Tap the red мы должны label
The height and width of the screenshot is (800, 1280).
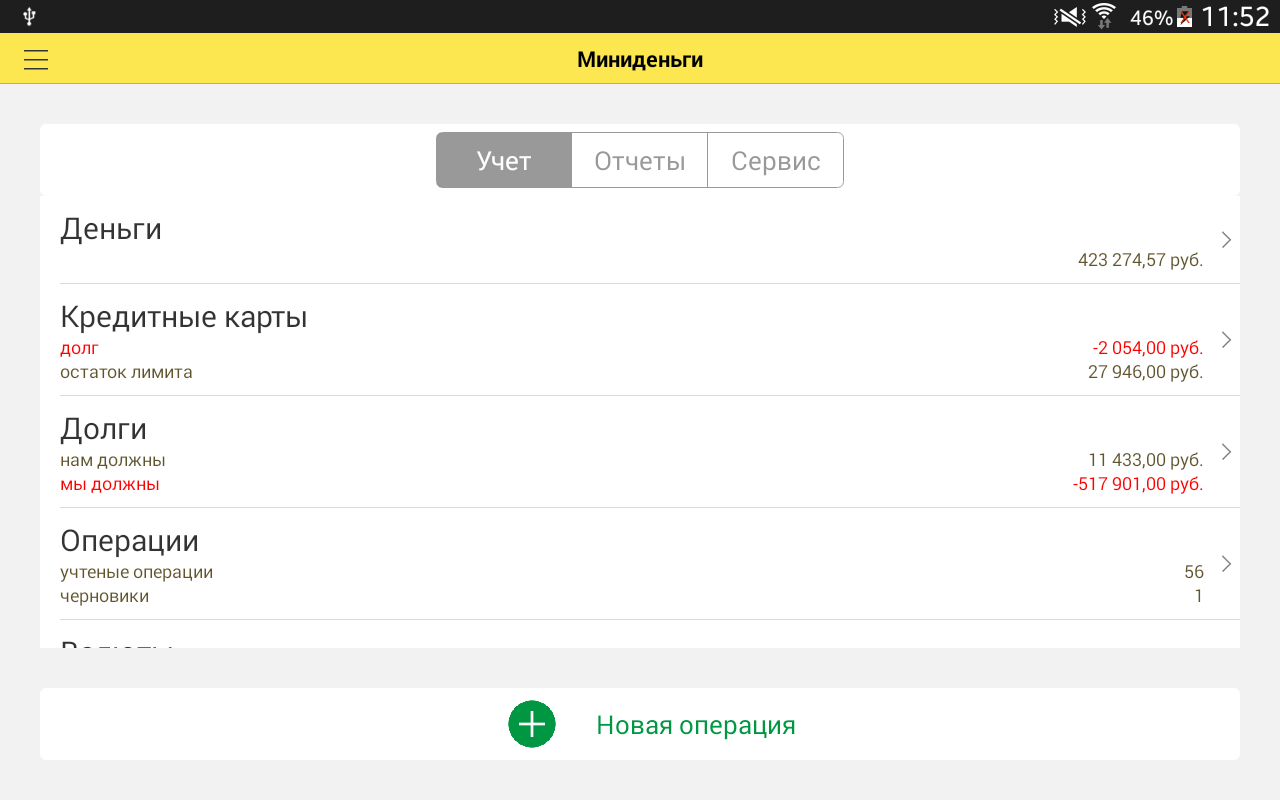click(x=110, y=484)
